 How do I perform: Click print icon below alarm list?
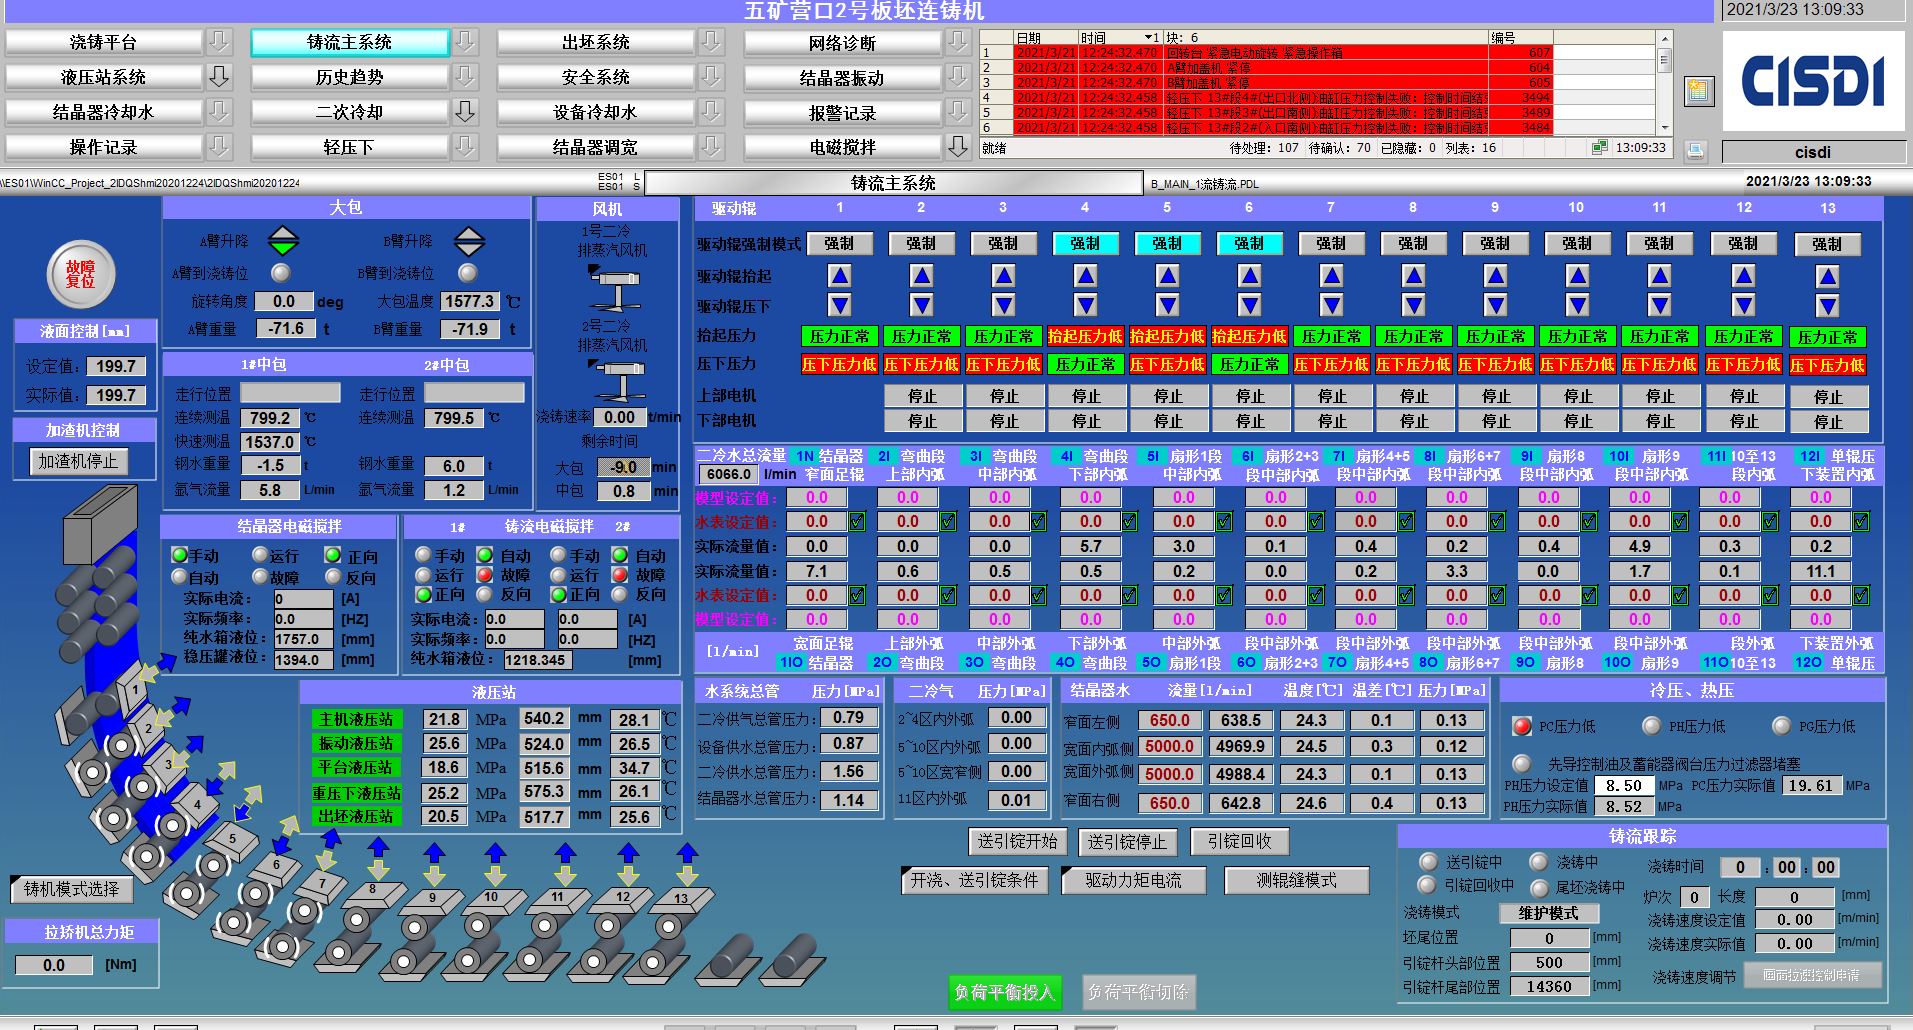(1695, 151)
